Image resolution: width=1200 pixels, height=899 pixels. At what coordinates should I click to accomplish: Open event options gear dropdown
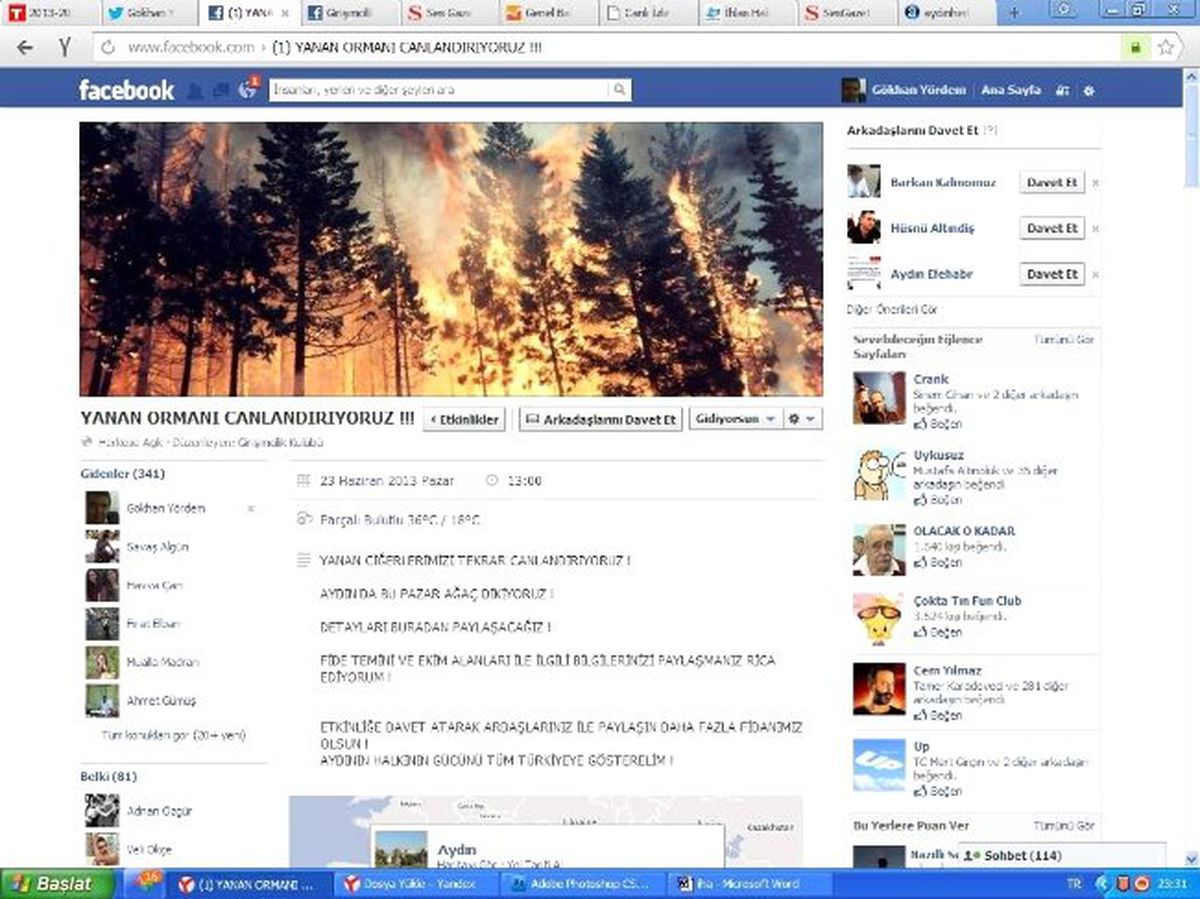point(803,419)
